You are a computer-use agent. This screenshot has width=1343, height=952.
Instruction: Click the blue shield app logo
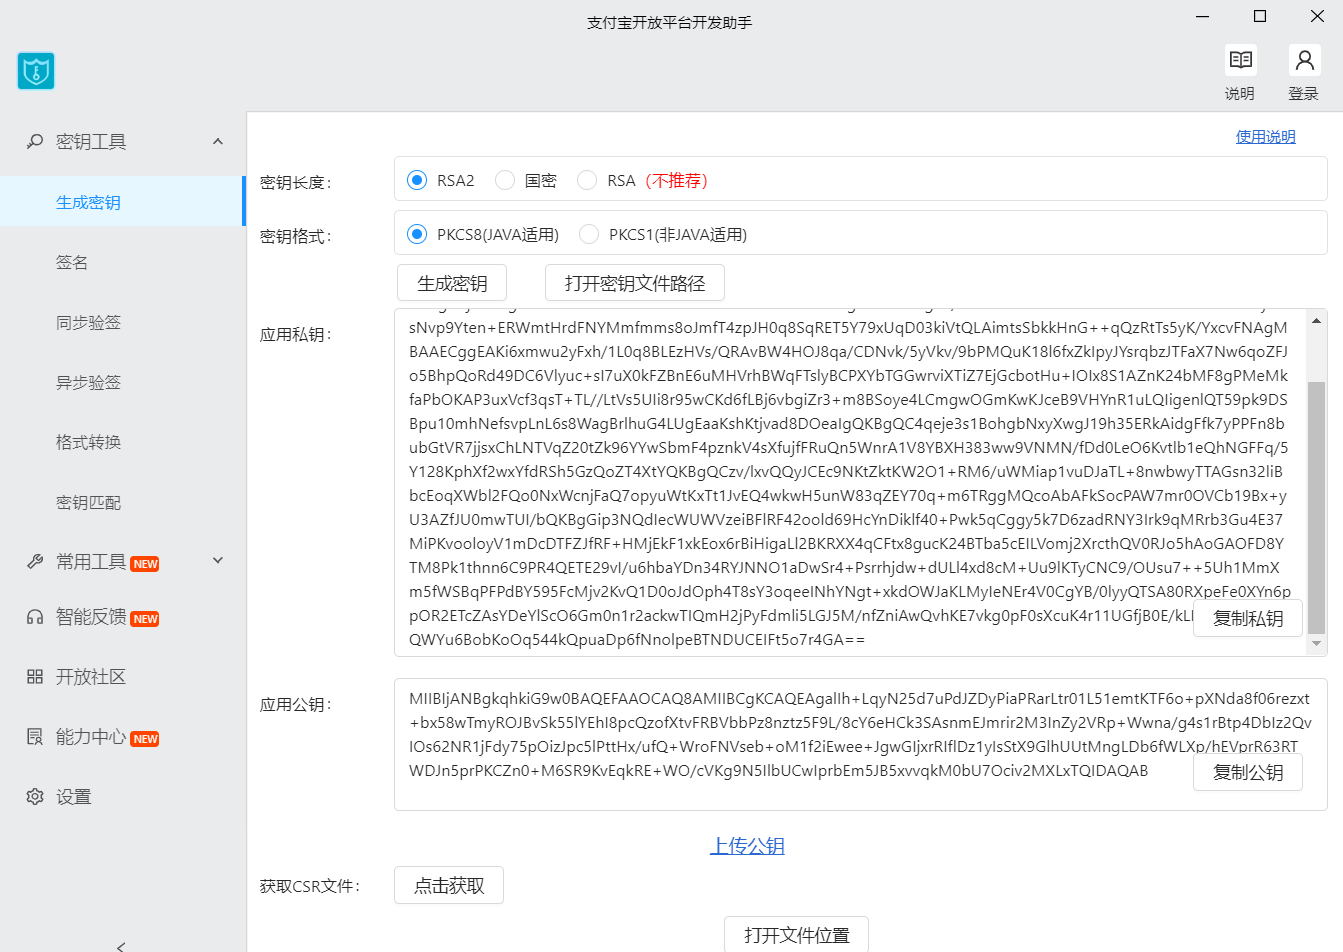[x=36, y=71]
